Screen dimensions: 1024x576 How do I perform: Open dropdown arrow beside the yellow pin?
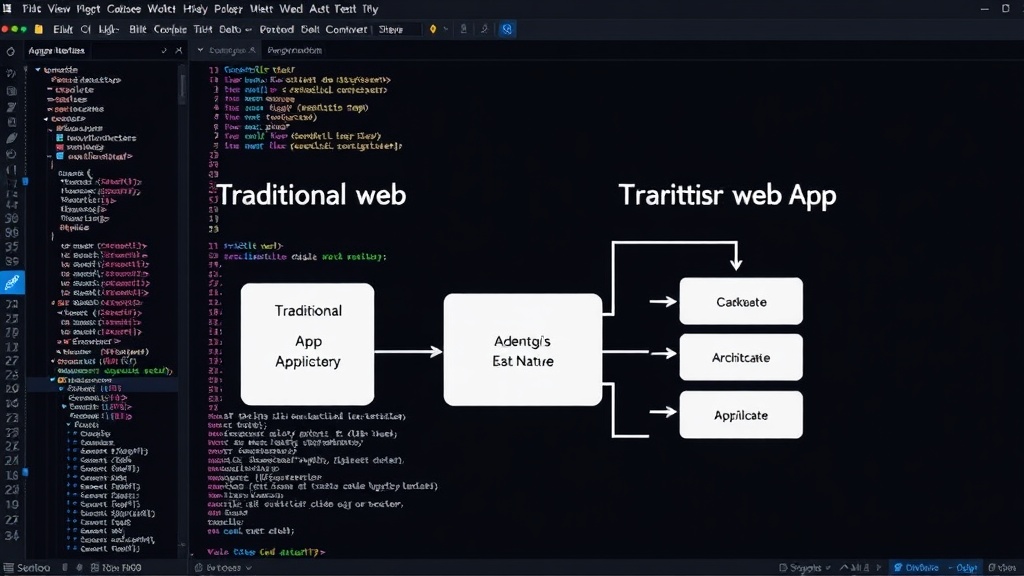(446, 29)
